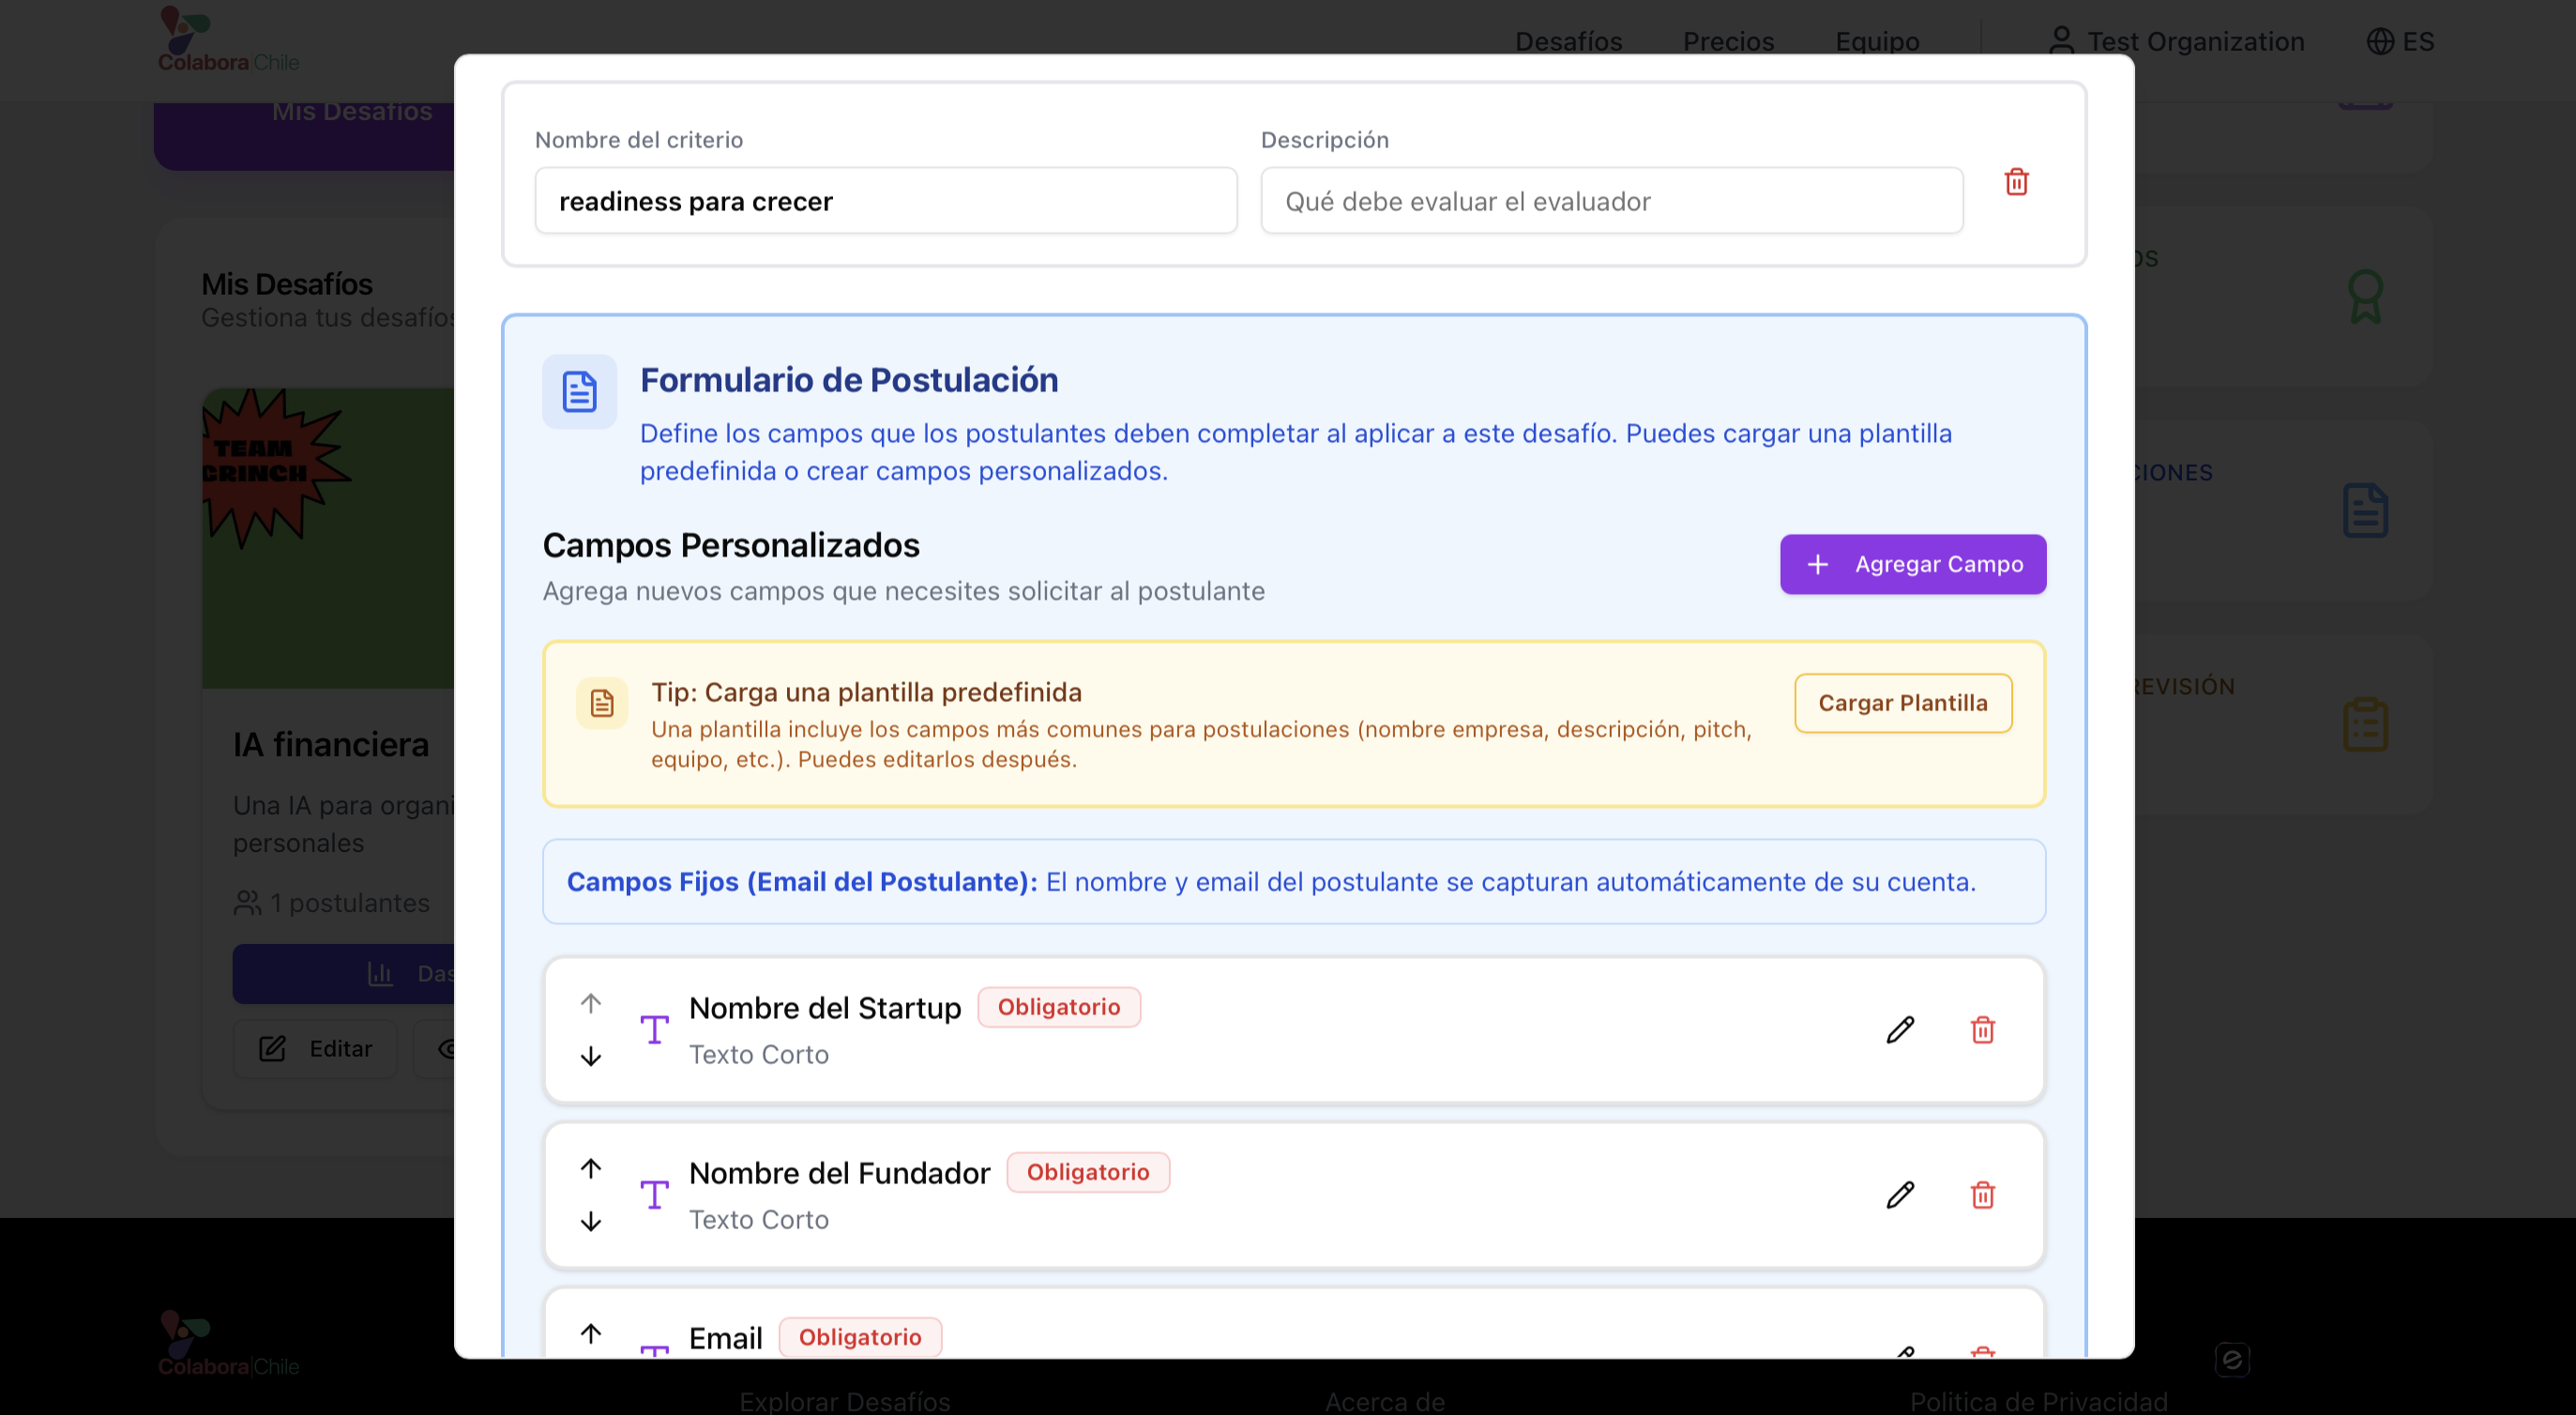Click the Descripción input field

[x=1612, y=201]
